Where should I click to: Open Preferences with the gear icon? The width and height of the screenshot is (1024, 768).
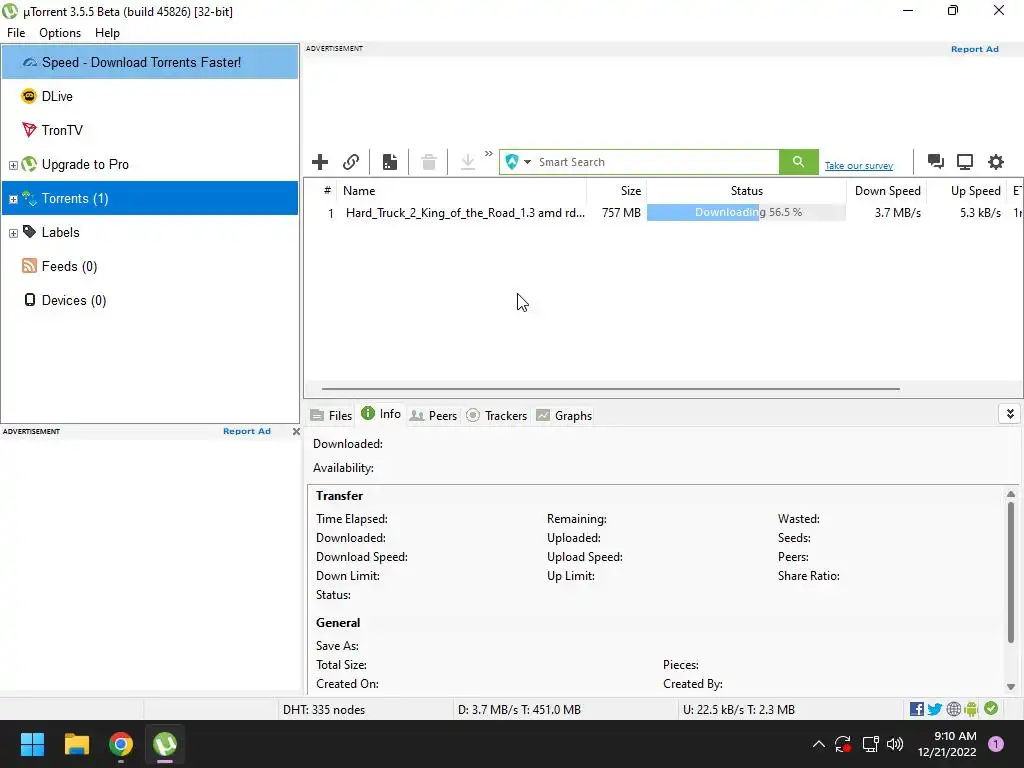tap(995, 162)
